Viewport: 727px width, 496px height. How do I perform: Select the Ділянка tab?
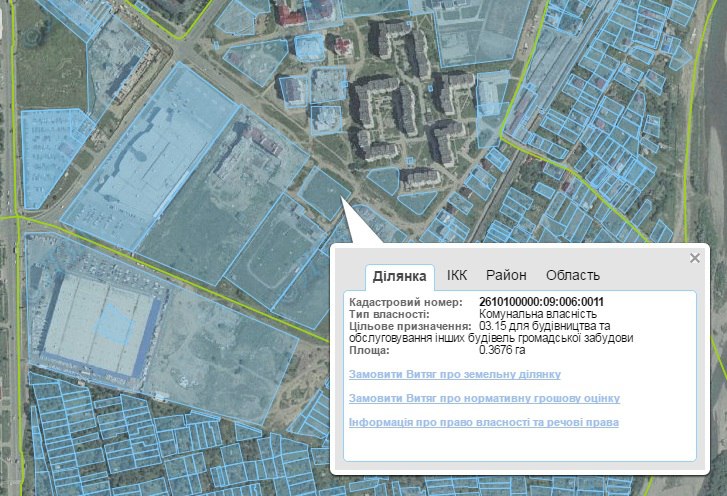(x=400, y=276)
